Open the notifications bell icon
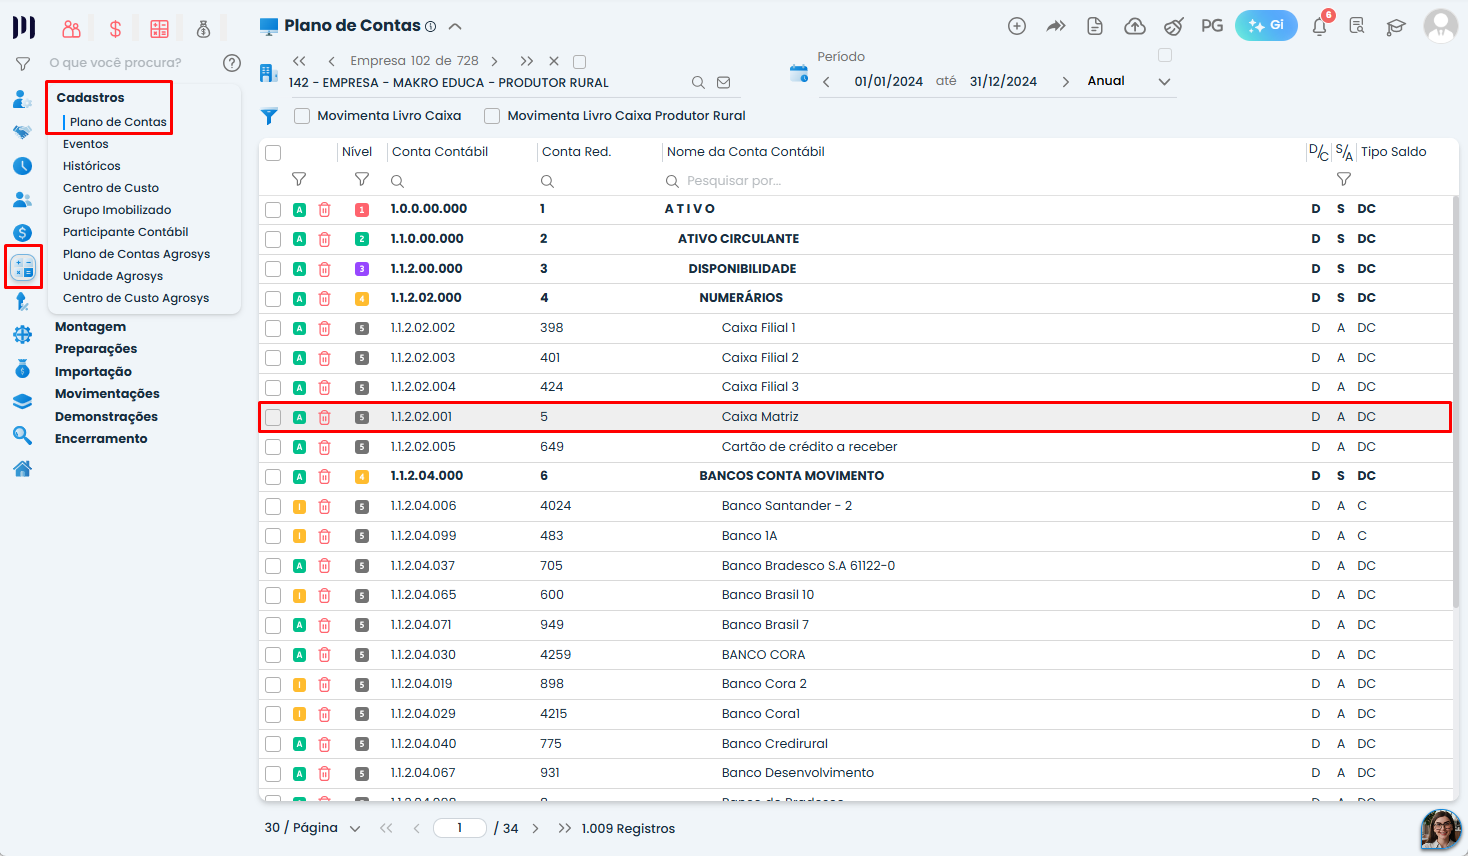The height and width of the screenshot is (856, 1468). 1319,26
